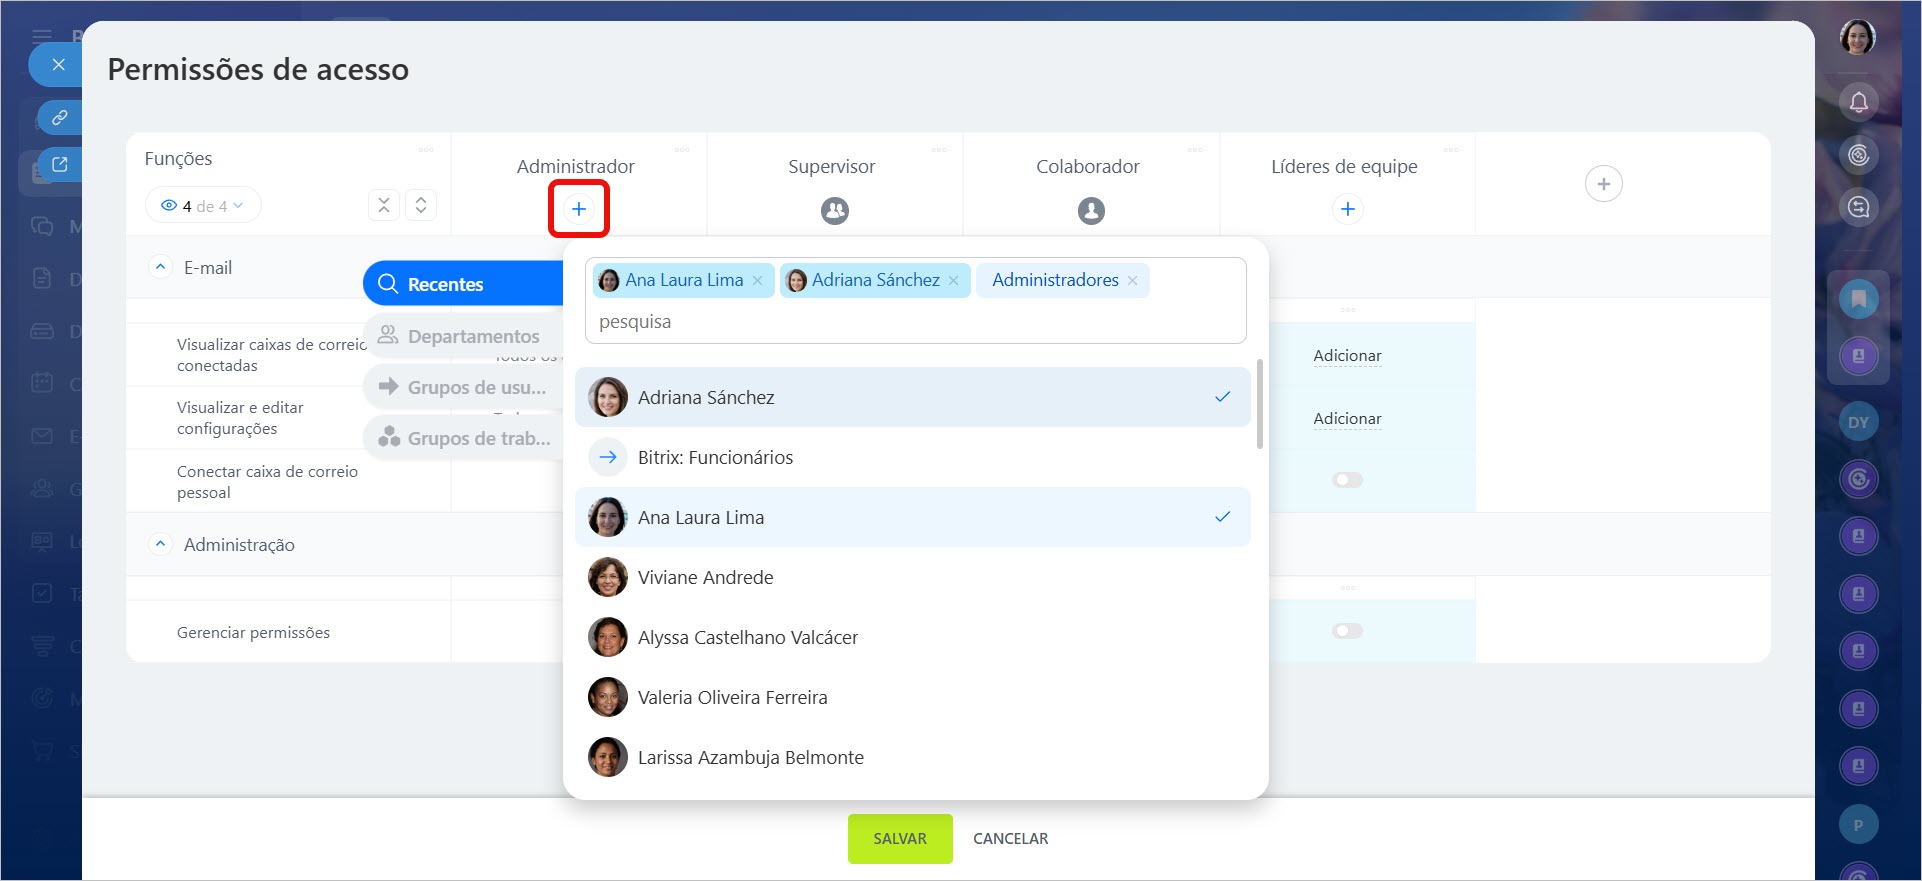Open the Colaborador user icon
This screenshot has width=1922, height=881.
(x=1091, y=211)
